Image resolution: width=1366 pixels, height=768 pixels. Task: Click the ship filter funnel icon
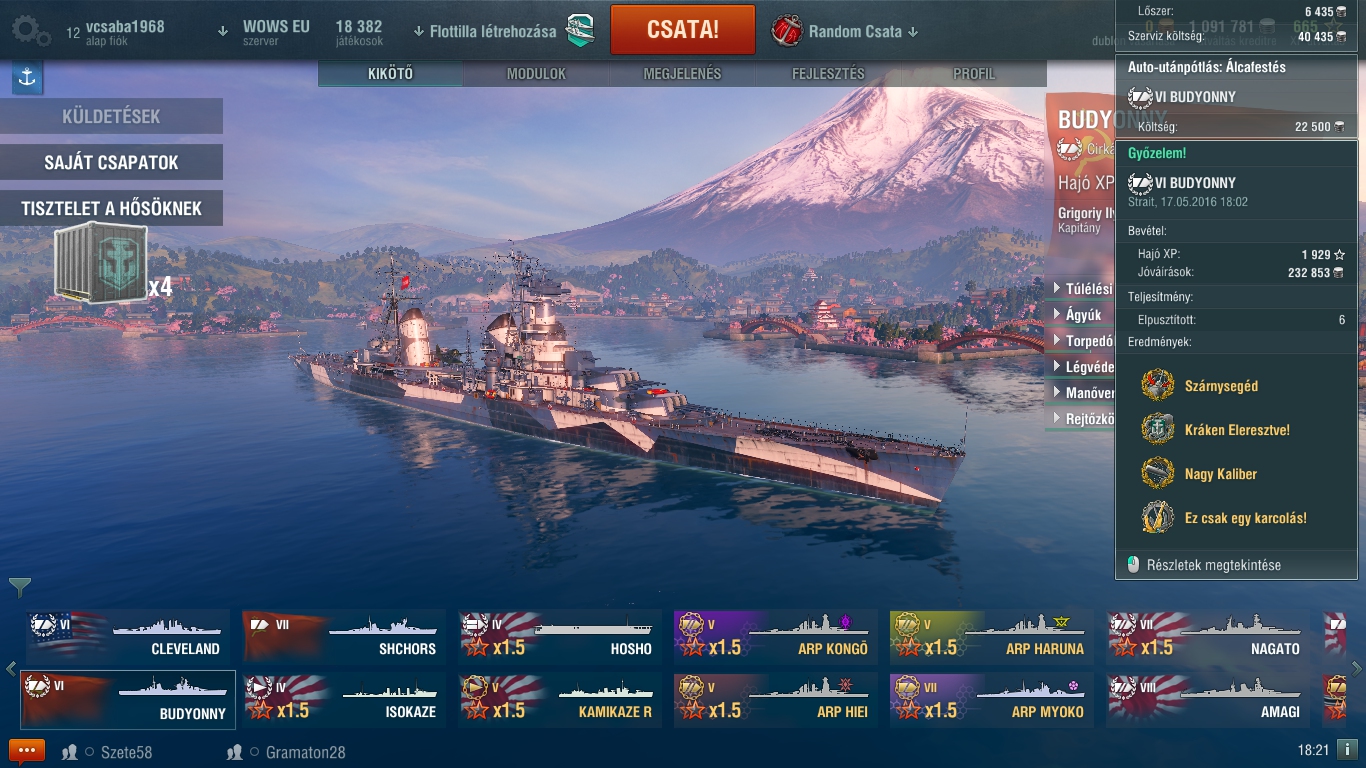pyautogui.click(x=19, y=587)
